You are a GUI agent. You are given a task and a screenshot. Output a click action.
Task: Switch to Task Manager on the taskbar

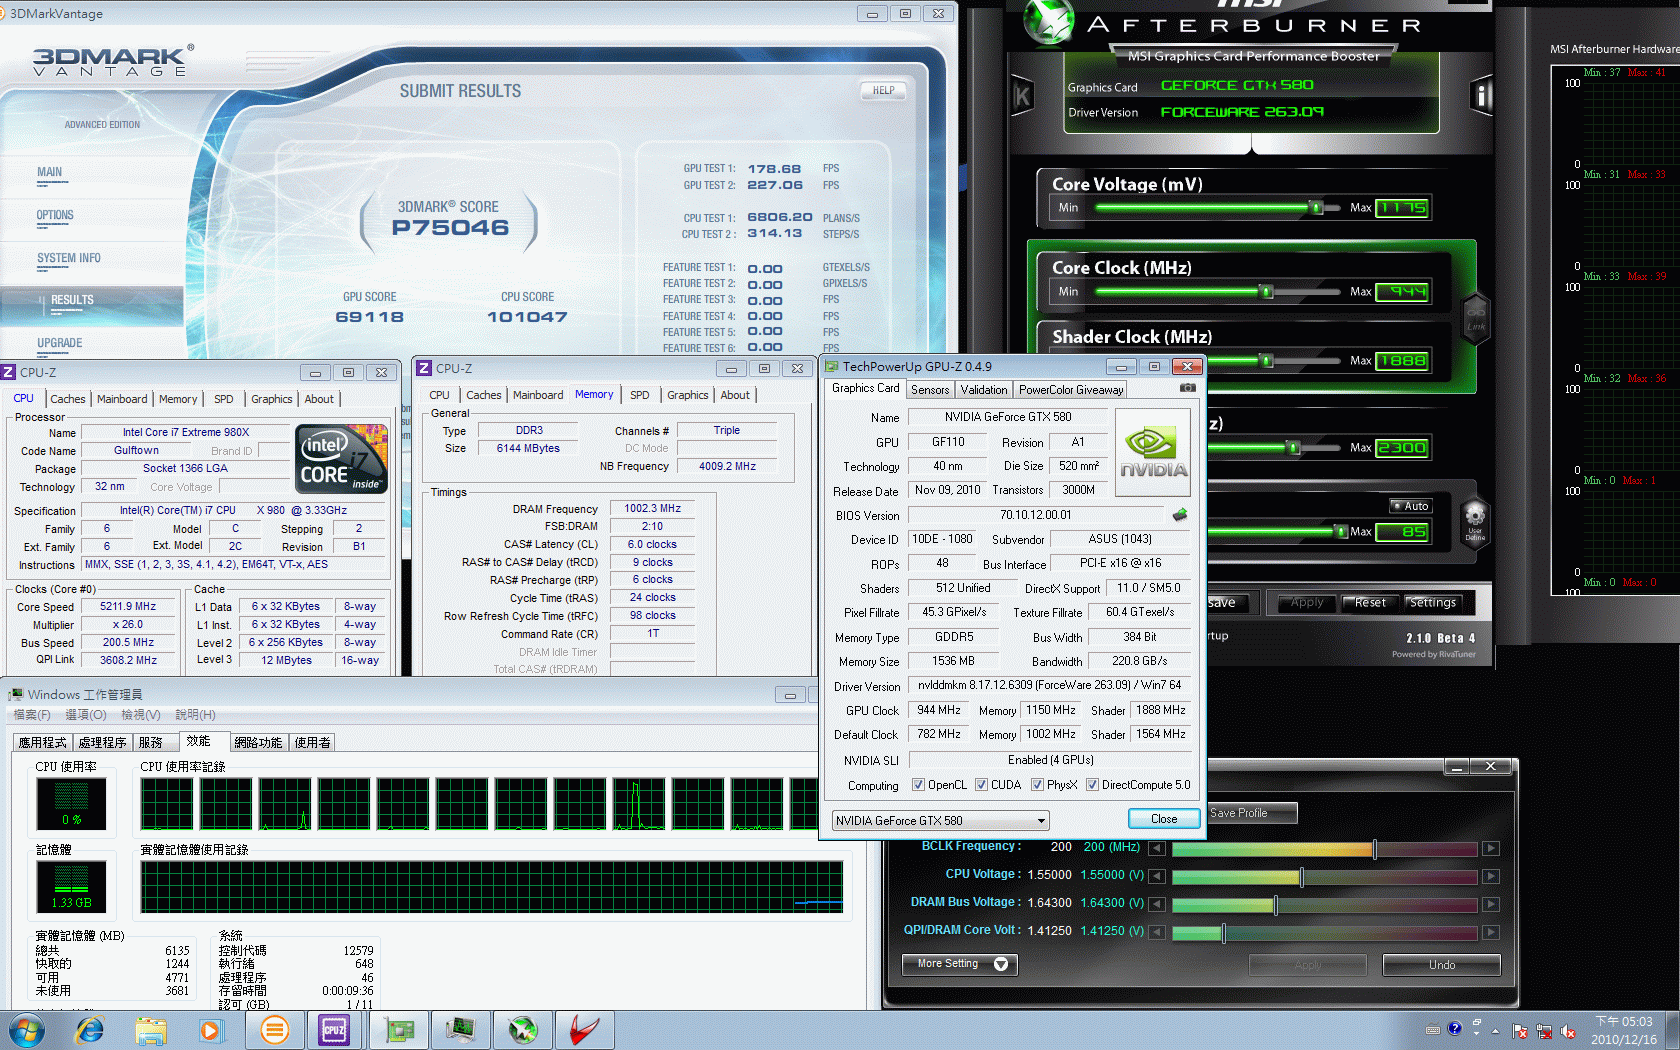coord(461,1030)
